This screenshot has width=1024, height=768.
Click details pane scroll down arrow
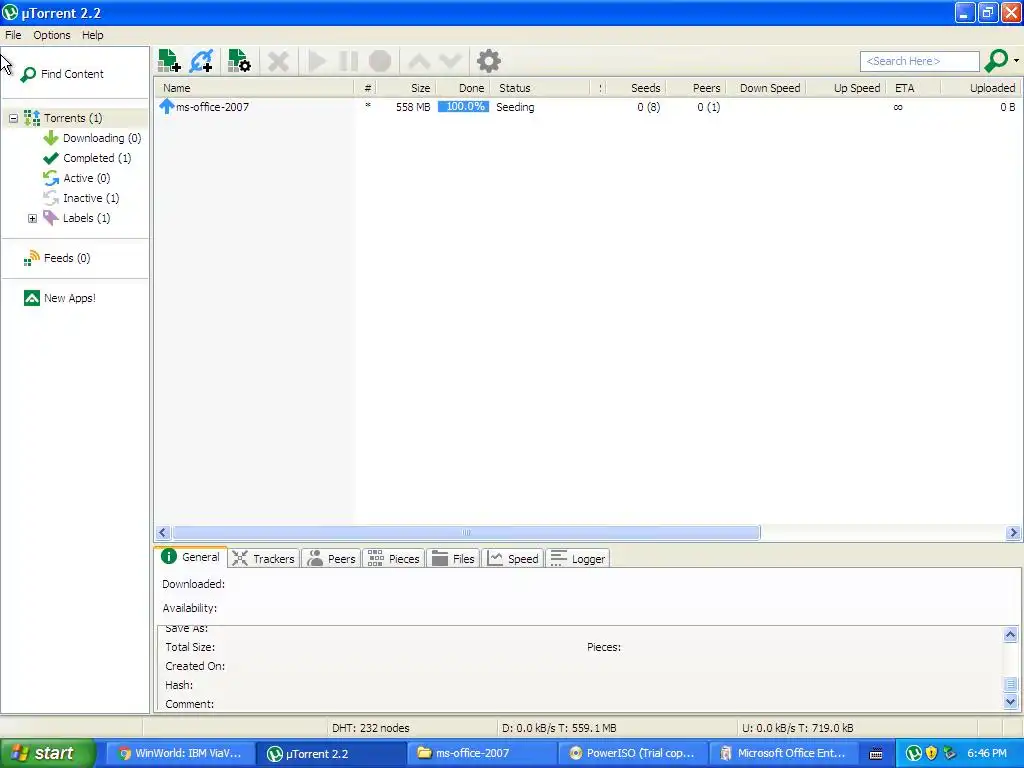click(1010, 702)
